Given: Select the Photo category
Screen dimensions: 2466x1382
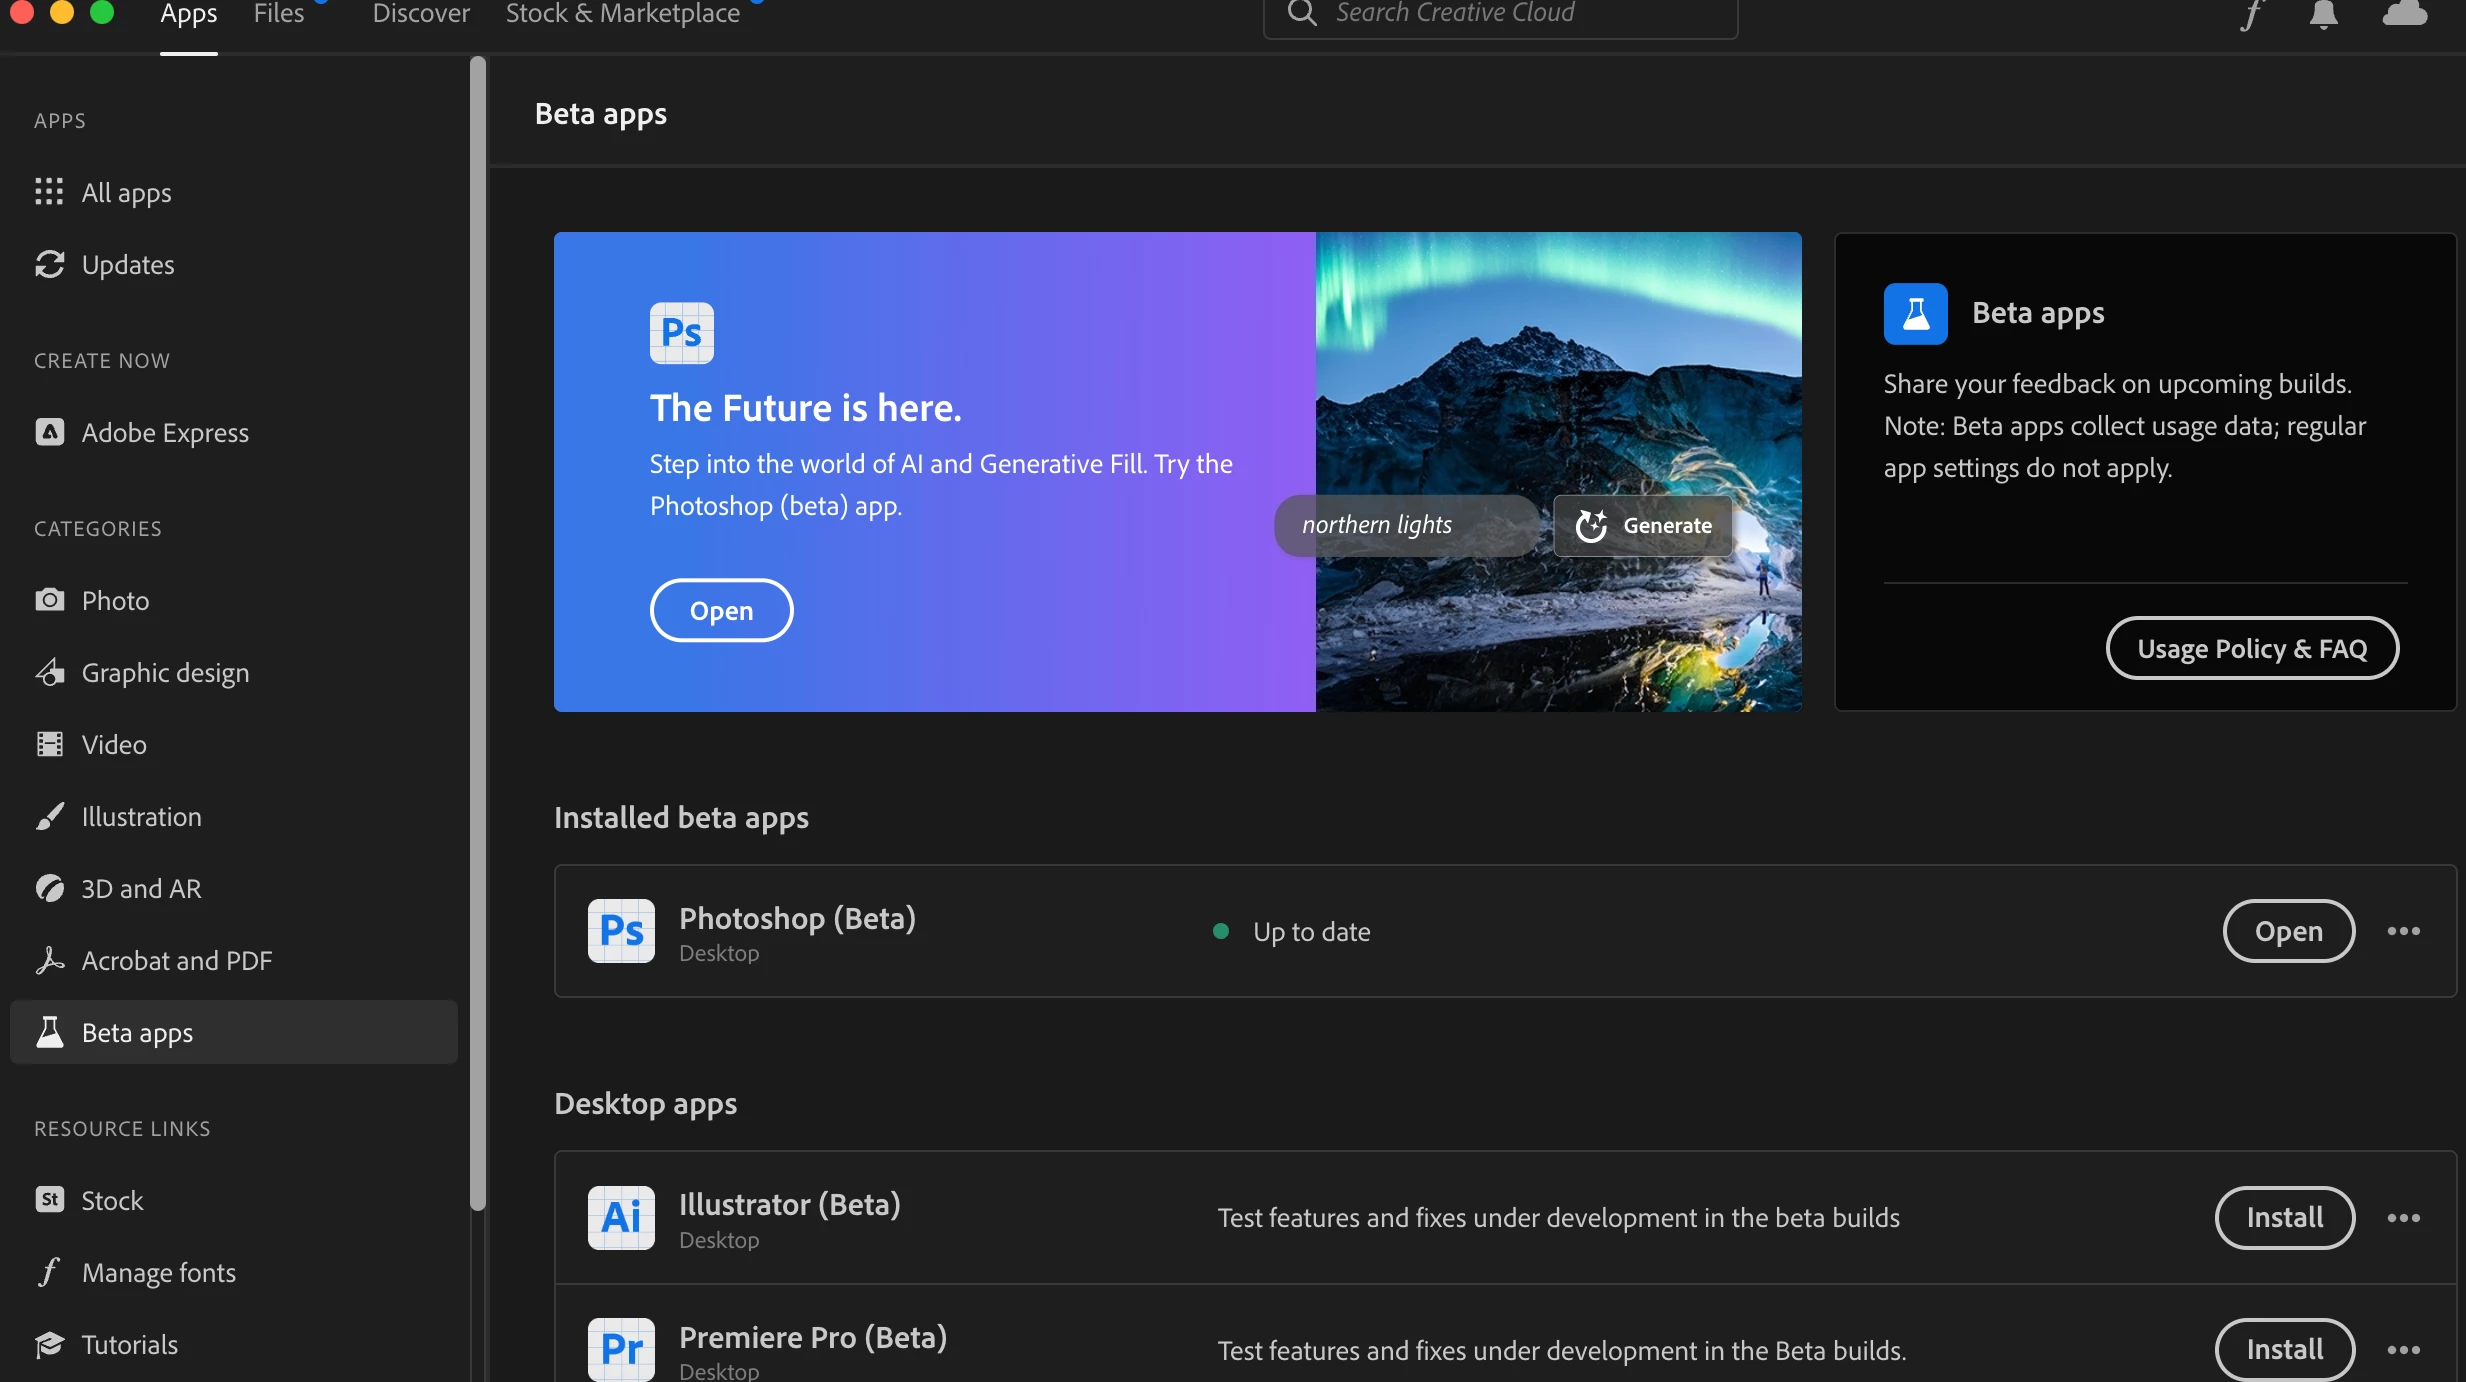Looking at the screenshot, I should (x=115, y=600).
